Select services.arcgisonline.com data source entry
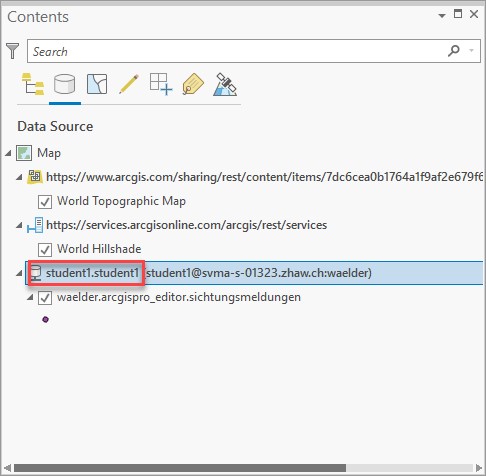The height and width of the screenshot is (476, 486). tap(186, 225)
